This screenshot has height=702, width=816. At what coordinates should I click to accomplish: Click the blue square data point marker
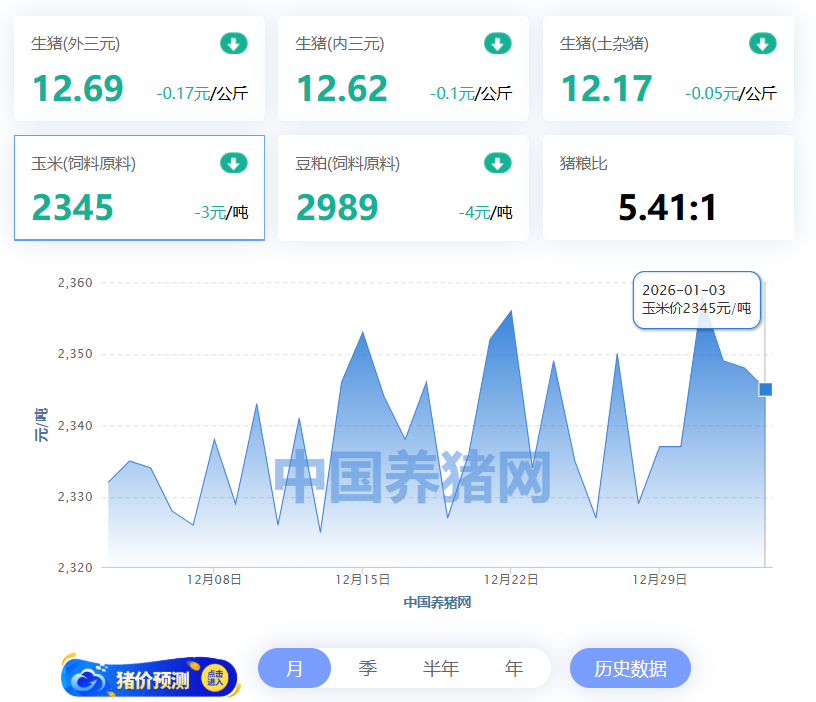765,389
